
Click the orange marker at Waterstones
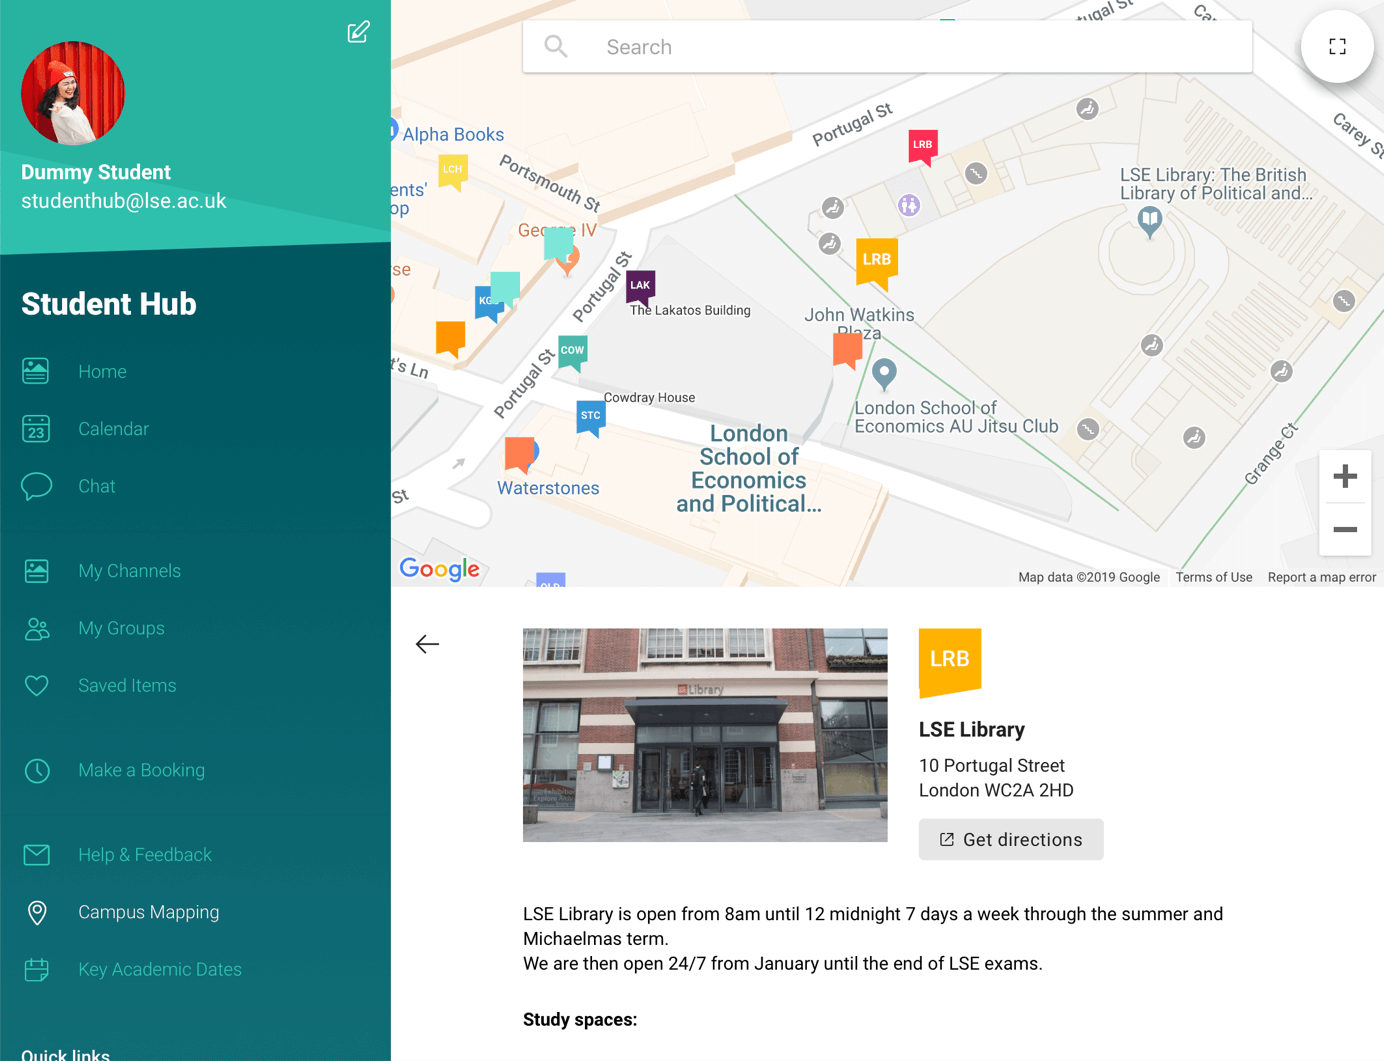(x=519, y=454)
